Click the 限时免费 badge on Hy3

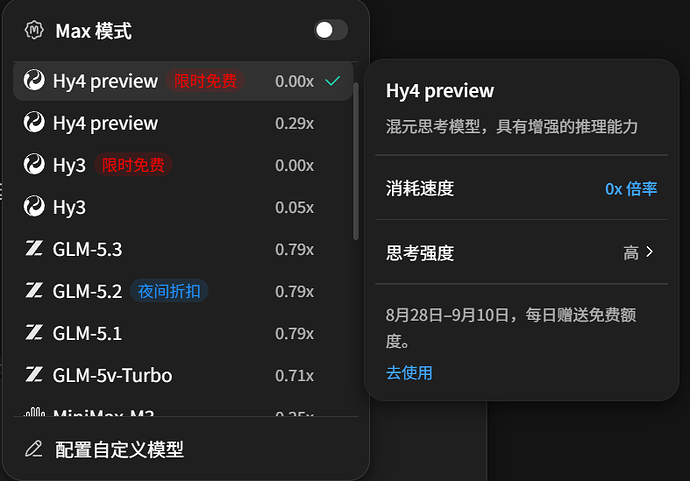133,165
